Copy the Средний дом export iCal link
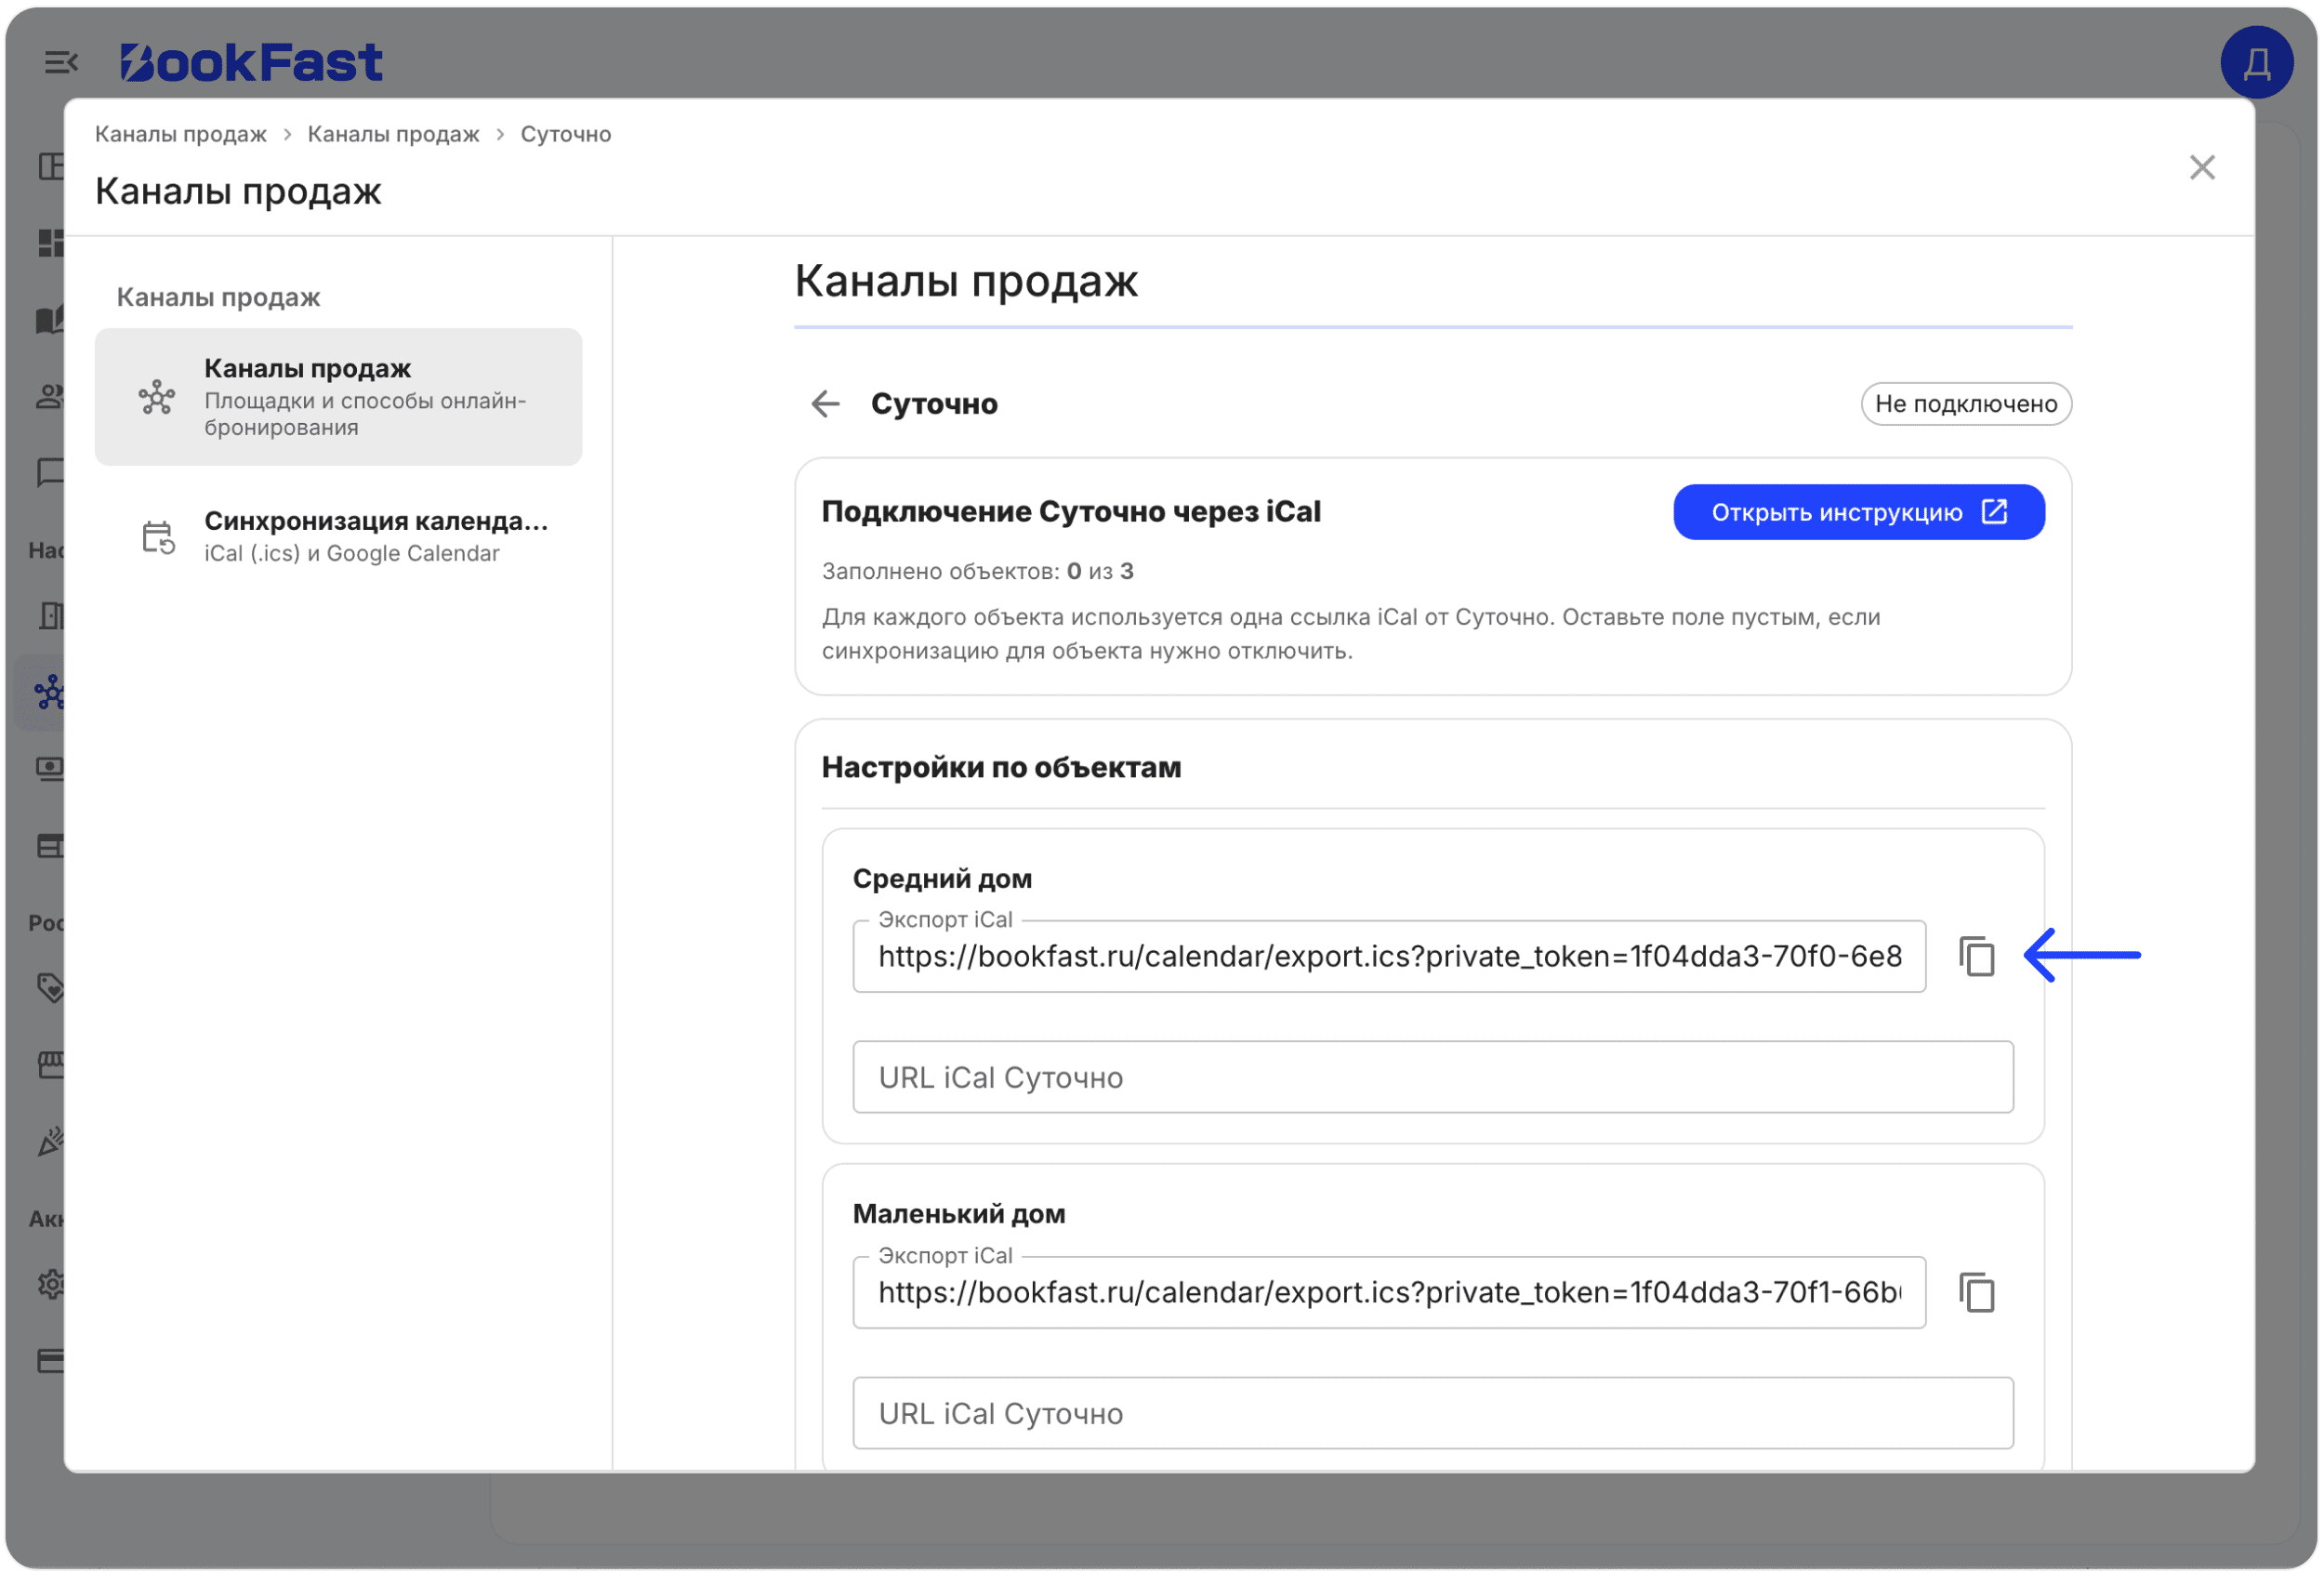This screenshot has width=2324, height=1572. coord(1976,956)
